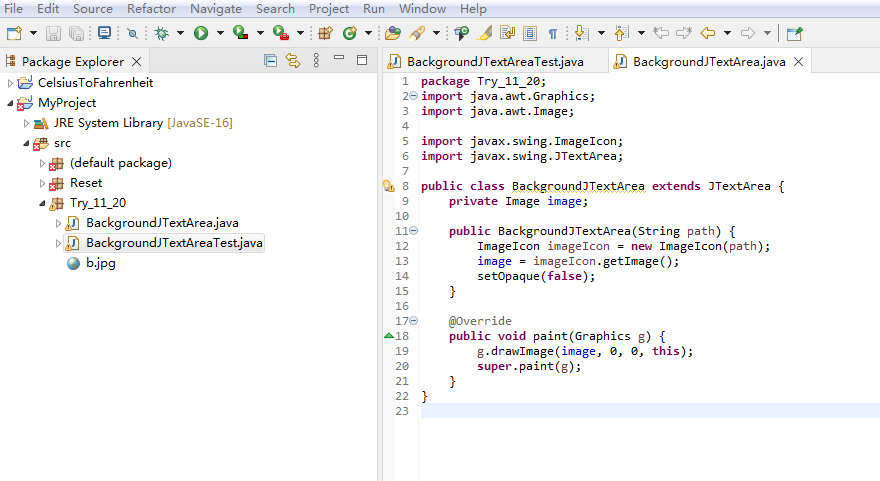The height and width of the screenshot is (481, 880).
Task: Click the Open Type icon
Action: point(393,33)
